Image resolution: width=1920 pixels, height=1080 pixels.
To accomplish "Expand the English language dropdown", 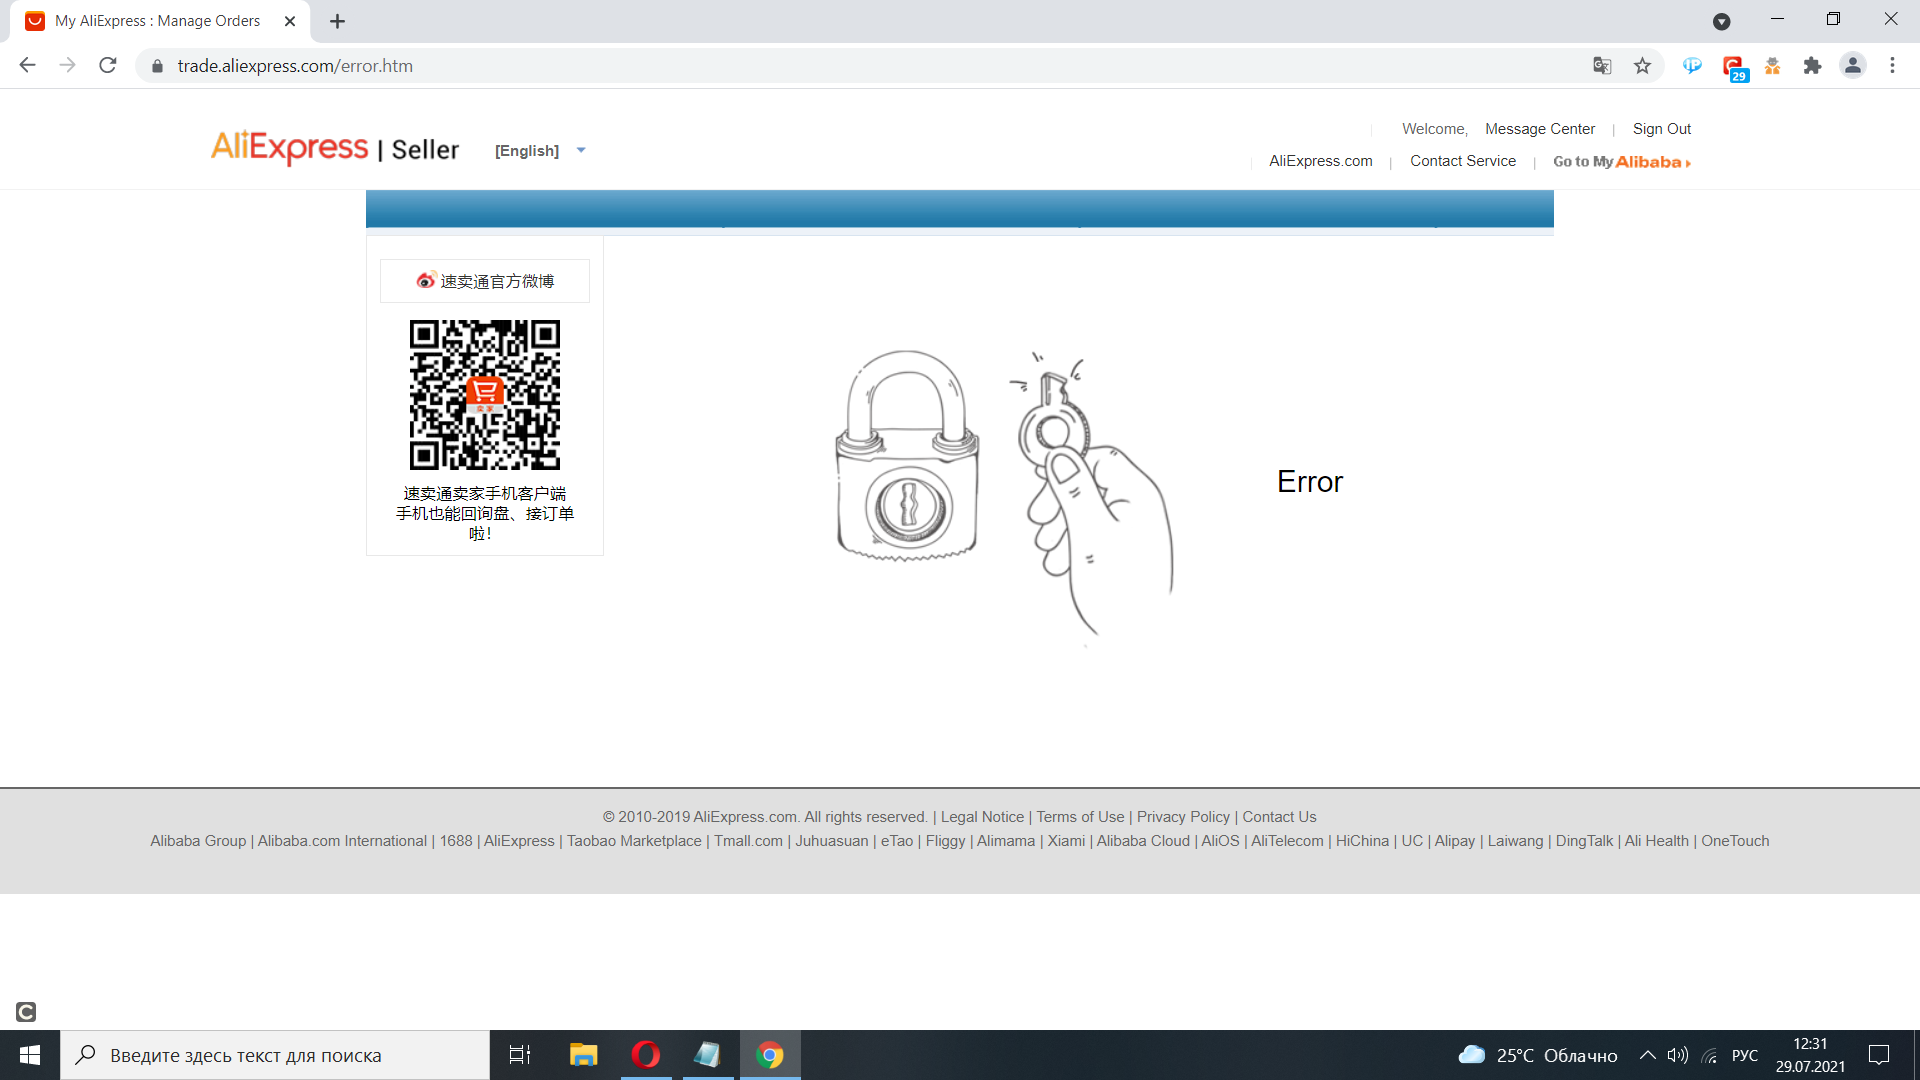I will pyautogui.click(x=540, y=151).
